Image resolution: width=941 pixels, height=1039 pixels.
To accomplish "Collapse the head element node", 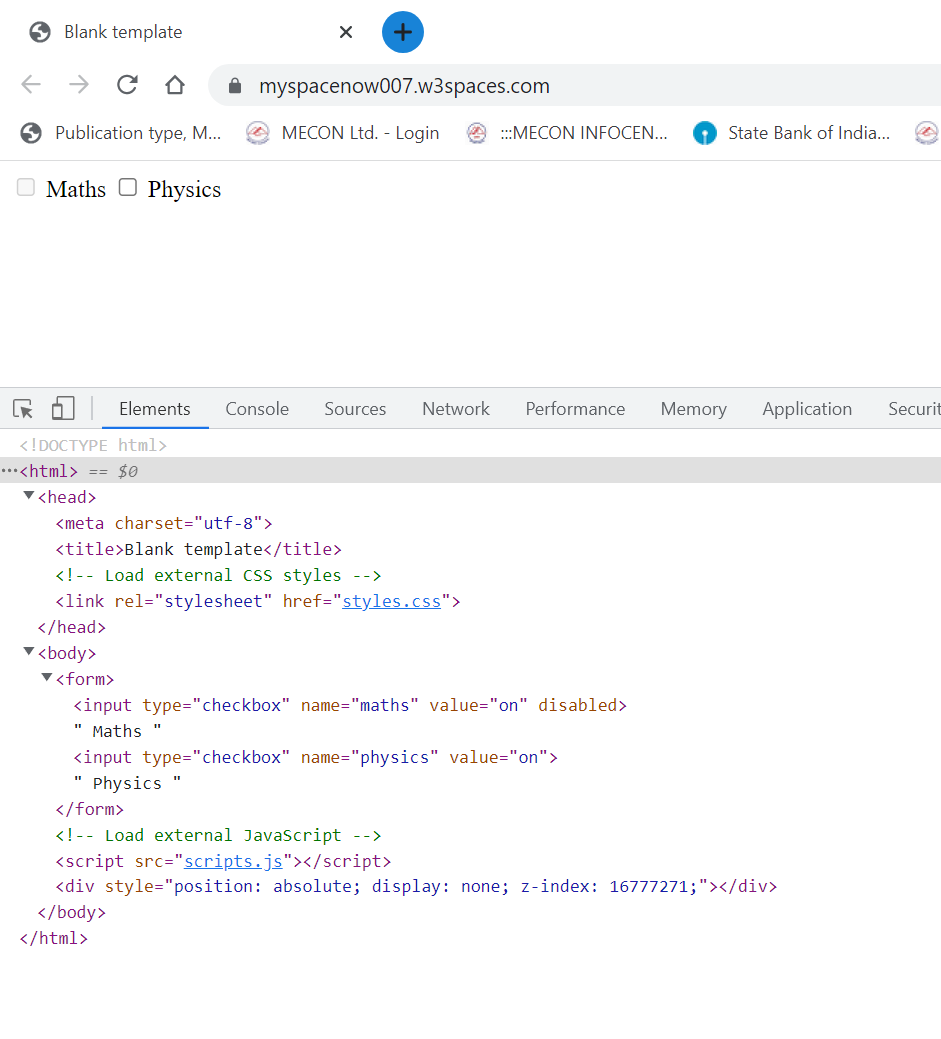I will 29,496.
